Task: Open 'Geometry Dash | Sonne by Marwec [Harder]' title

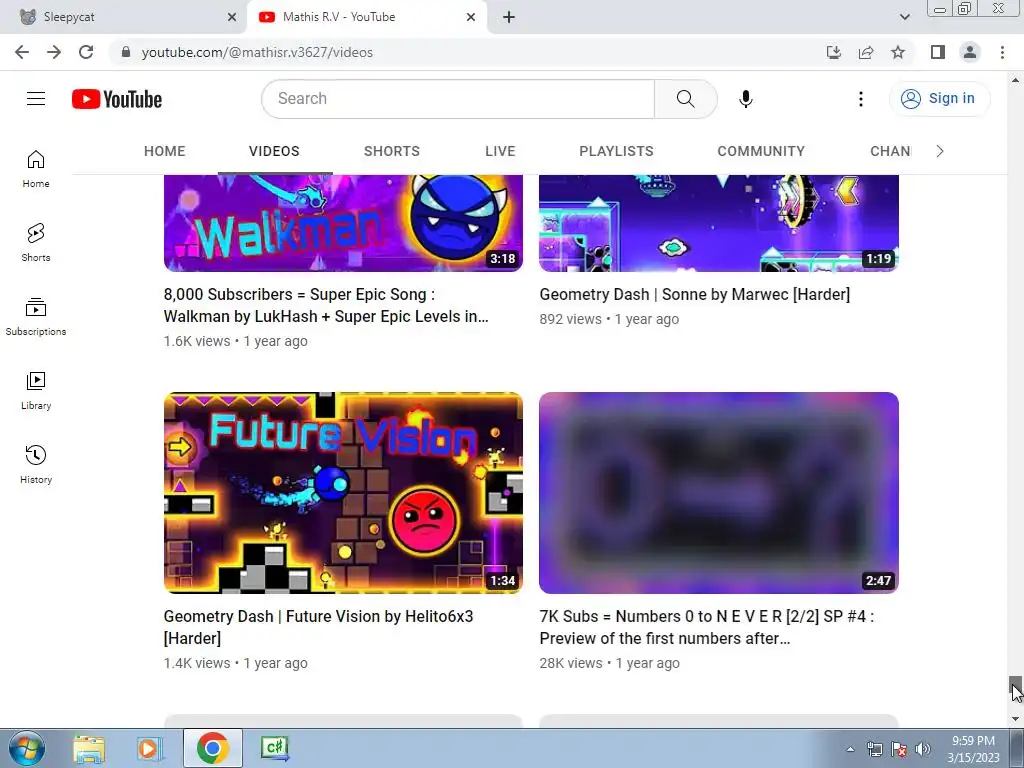Action: 695,295
